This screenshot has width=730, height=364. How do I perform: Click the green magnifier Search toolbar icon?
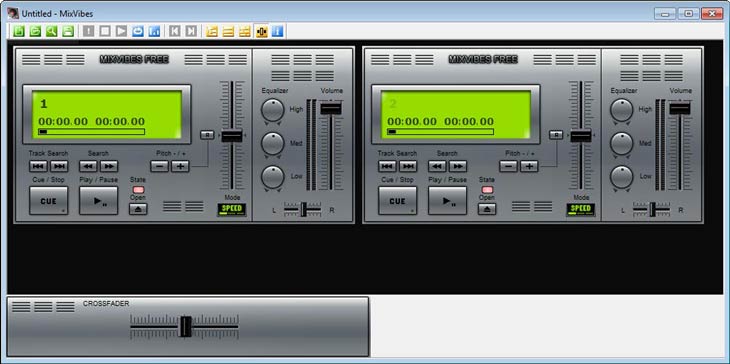coord(52,31)
